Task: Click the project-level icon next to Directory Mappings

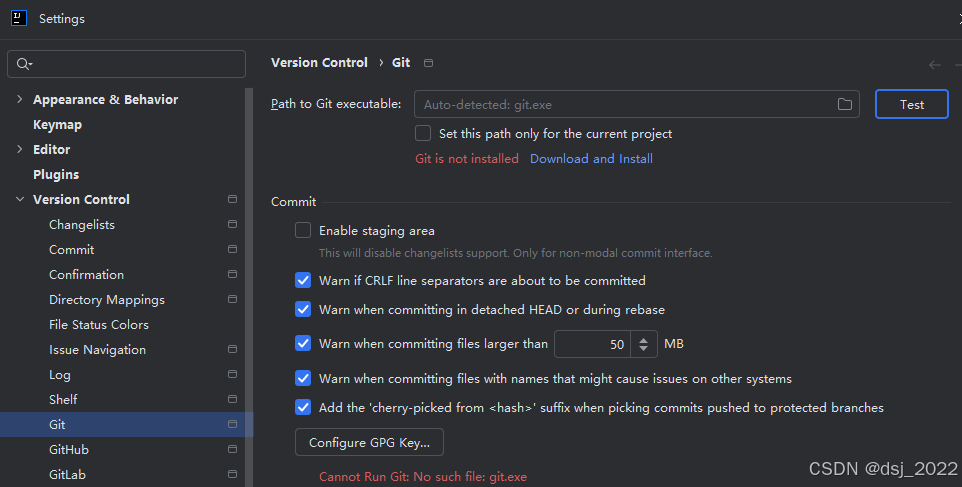Action: (x=232, y=300)
